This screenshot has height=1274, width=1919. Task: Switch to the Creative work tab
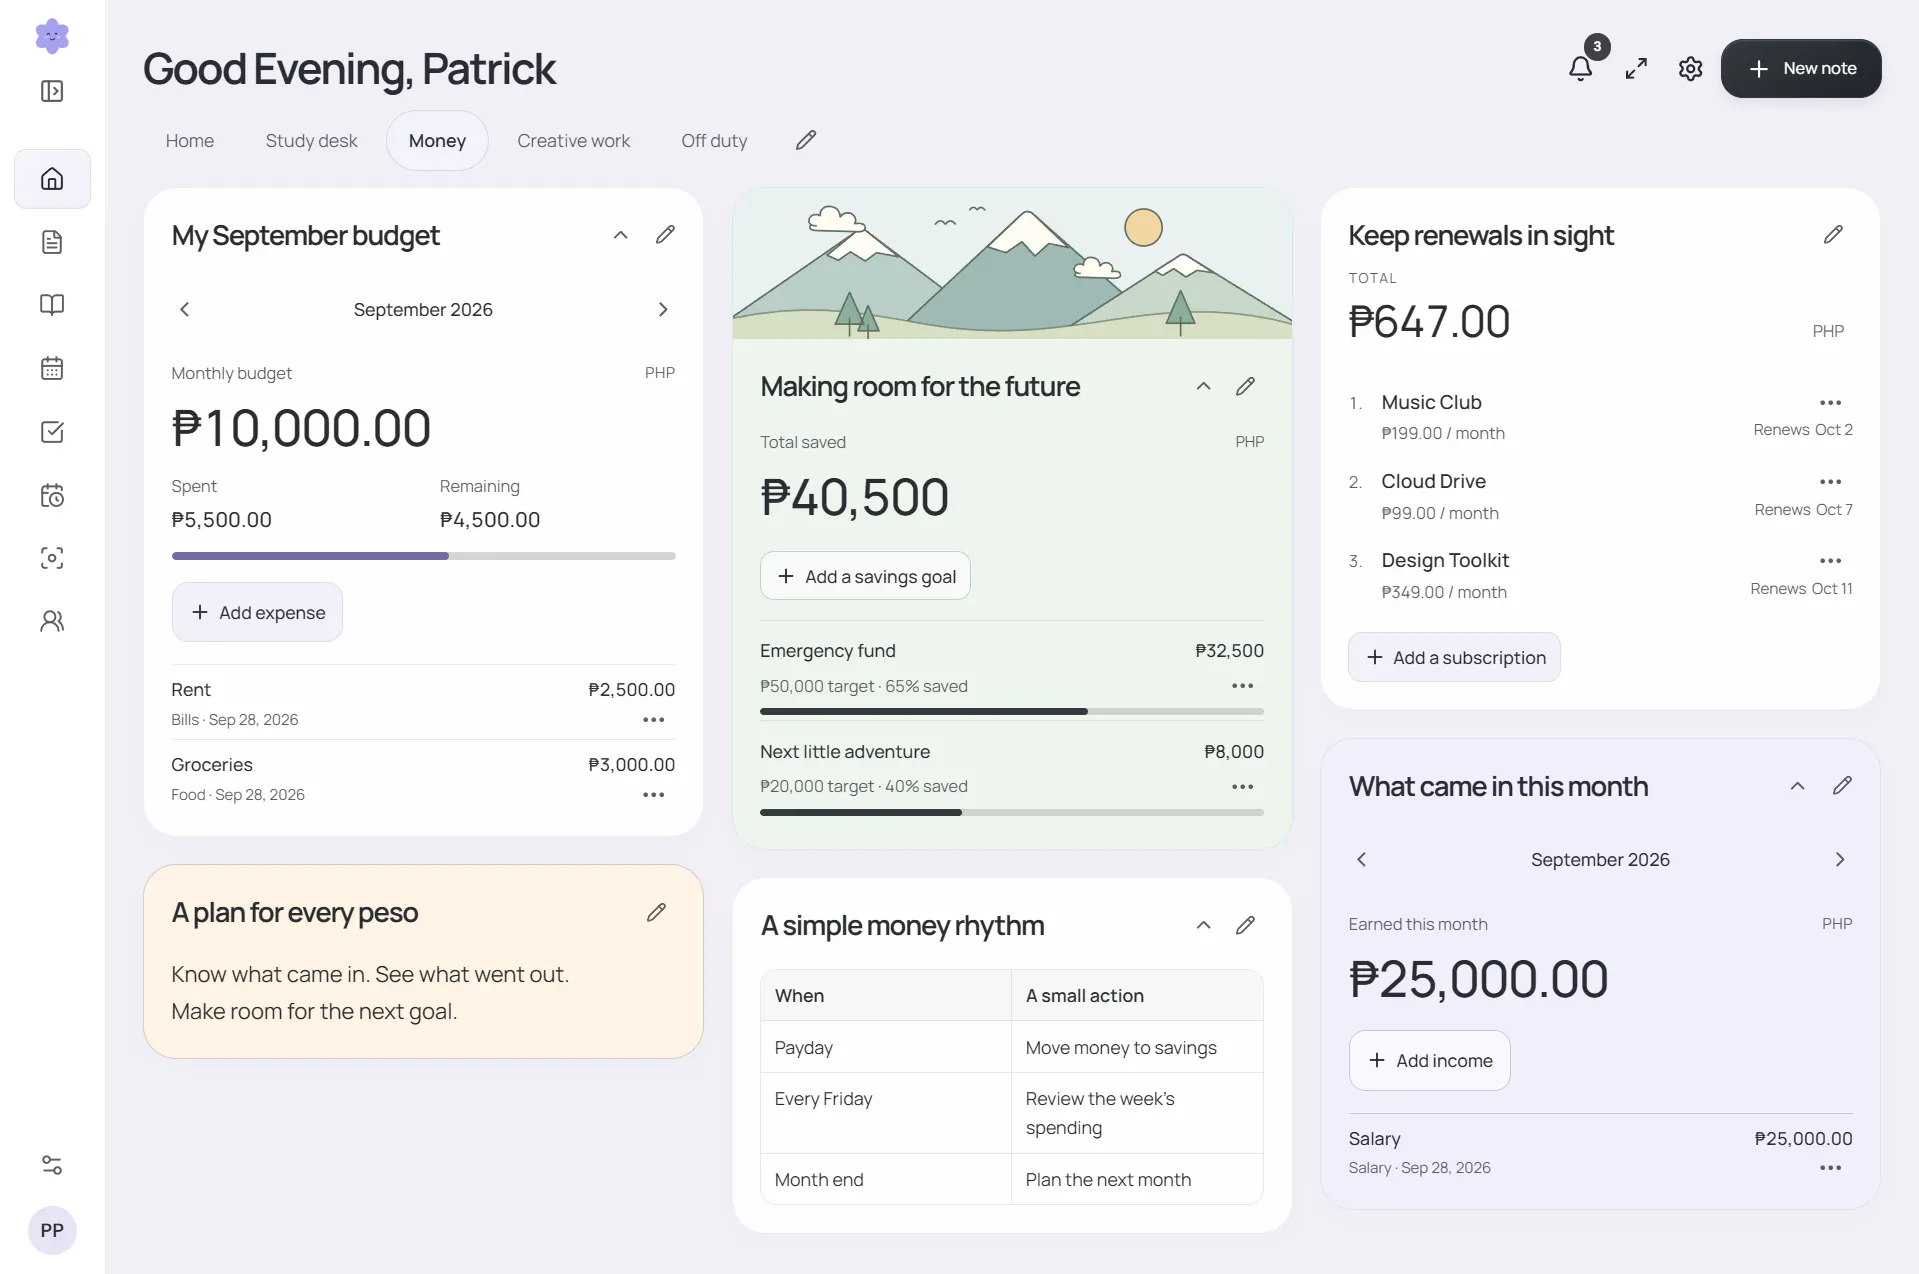pyautogui.click(x=573, y=141)
